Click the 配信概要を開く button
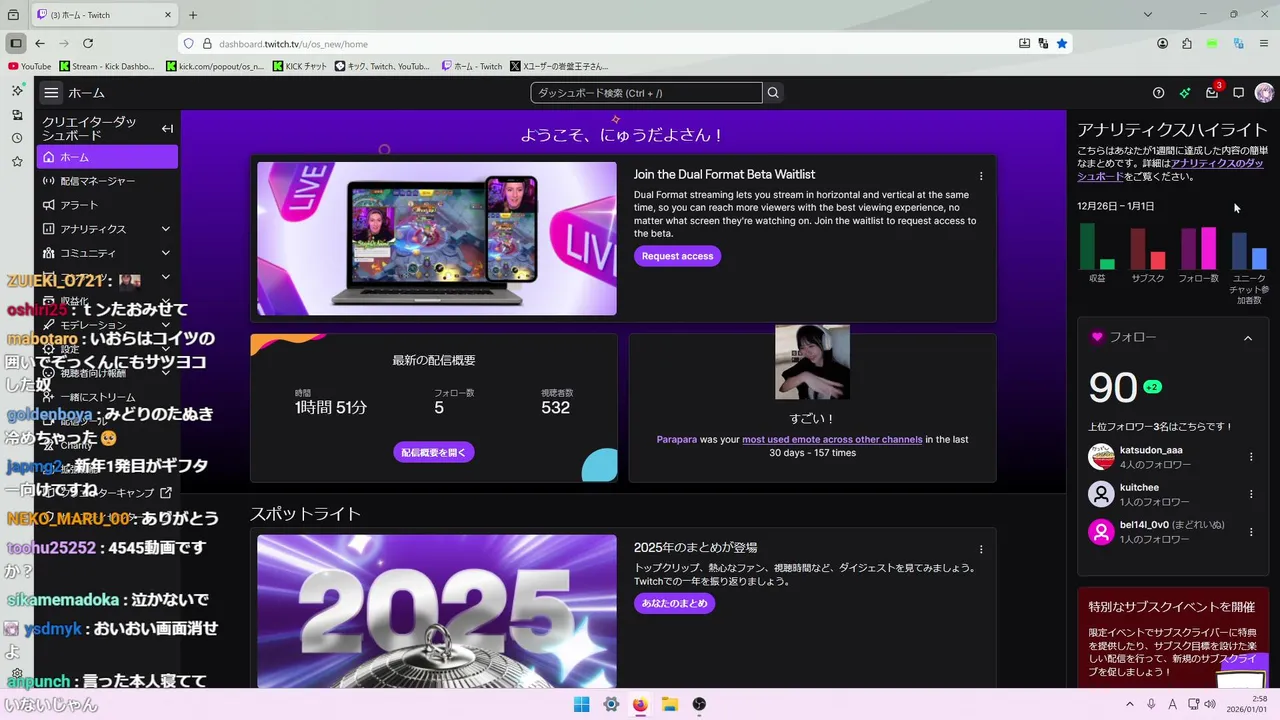Screen dimensions: 1280x720 pyautogui.click(x=434, y=452)
